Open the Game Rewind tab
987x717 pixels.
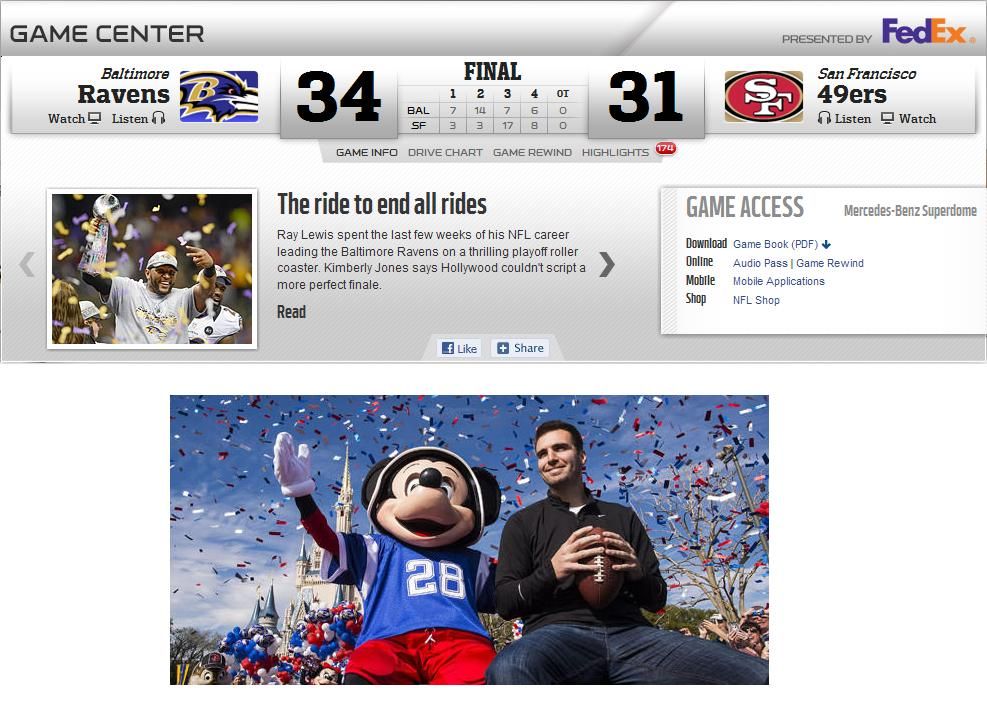pos(532,152)
